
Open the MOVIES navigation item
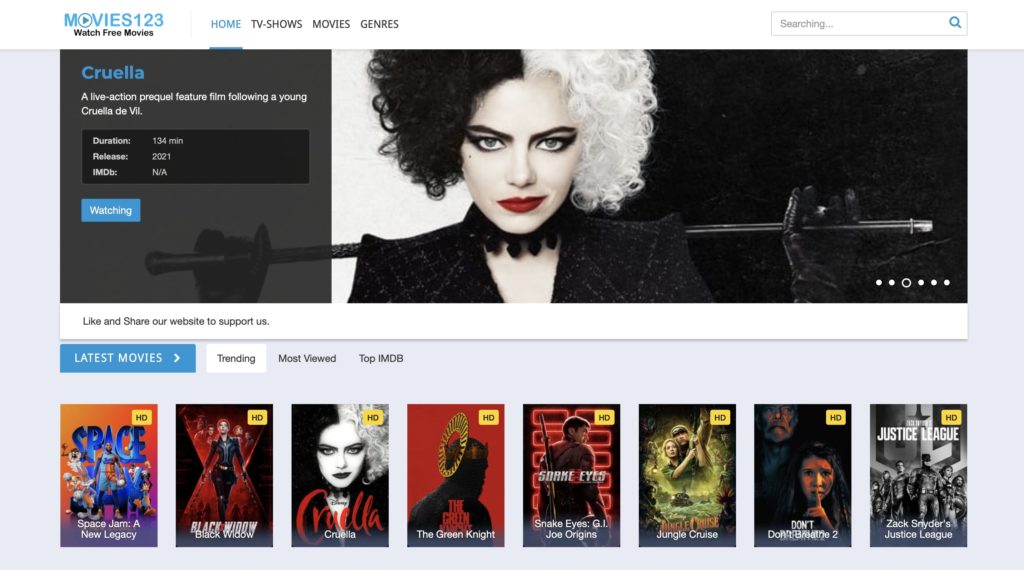pos(331,24)
